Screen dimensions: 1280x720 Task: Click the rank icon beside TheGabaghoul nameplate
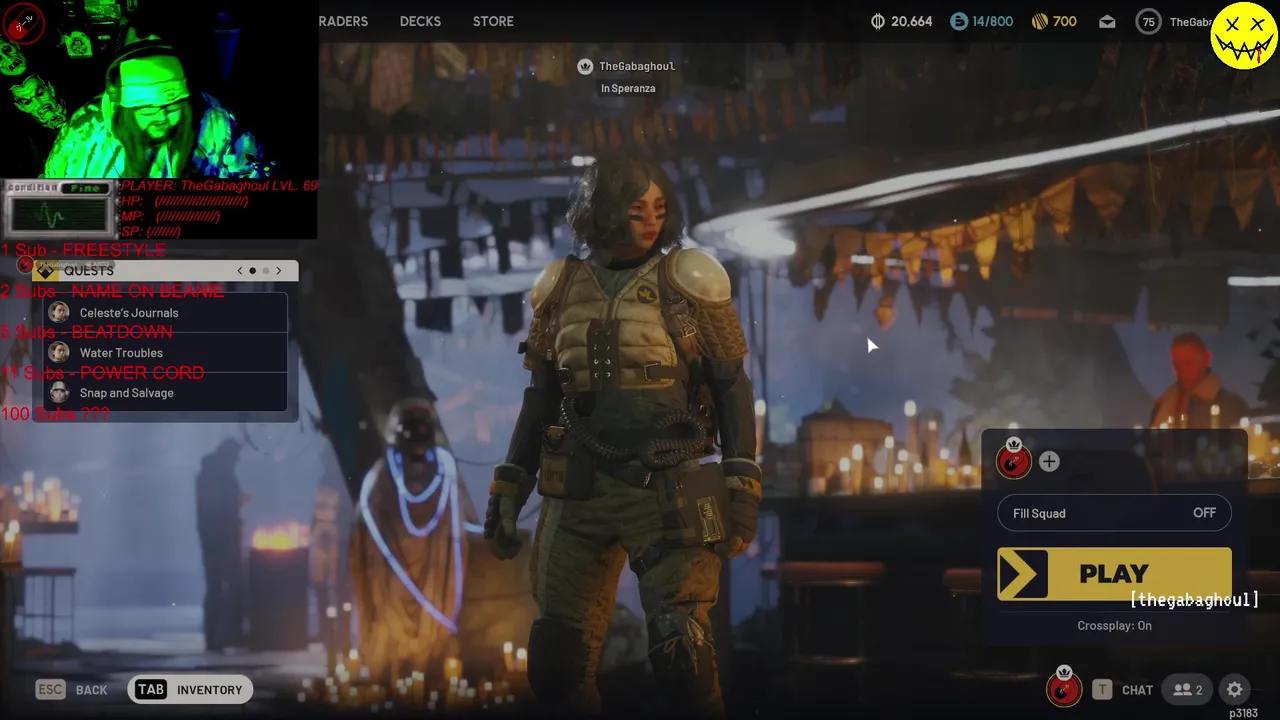585,66
